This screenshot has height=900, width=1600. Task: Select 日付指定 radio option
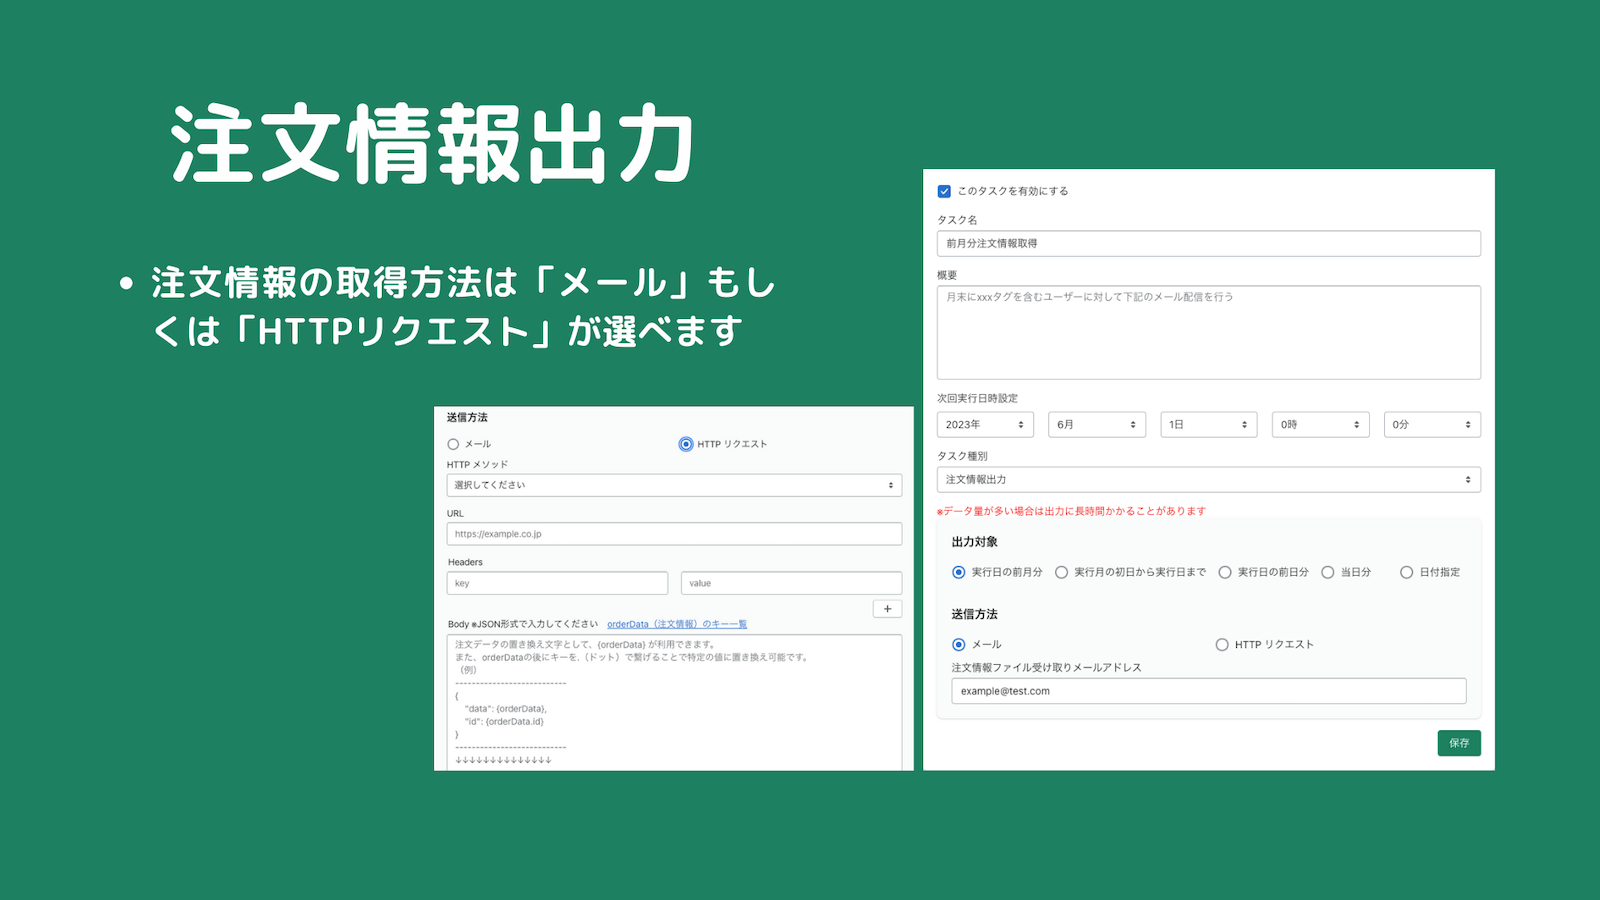[x=1407, y=572]
